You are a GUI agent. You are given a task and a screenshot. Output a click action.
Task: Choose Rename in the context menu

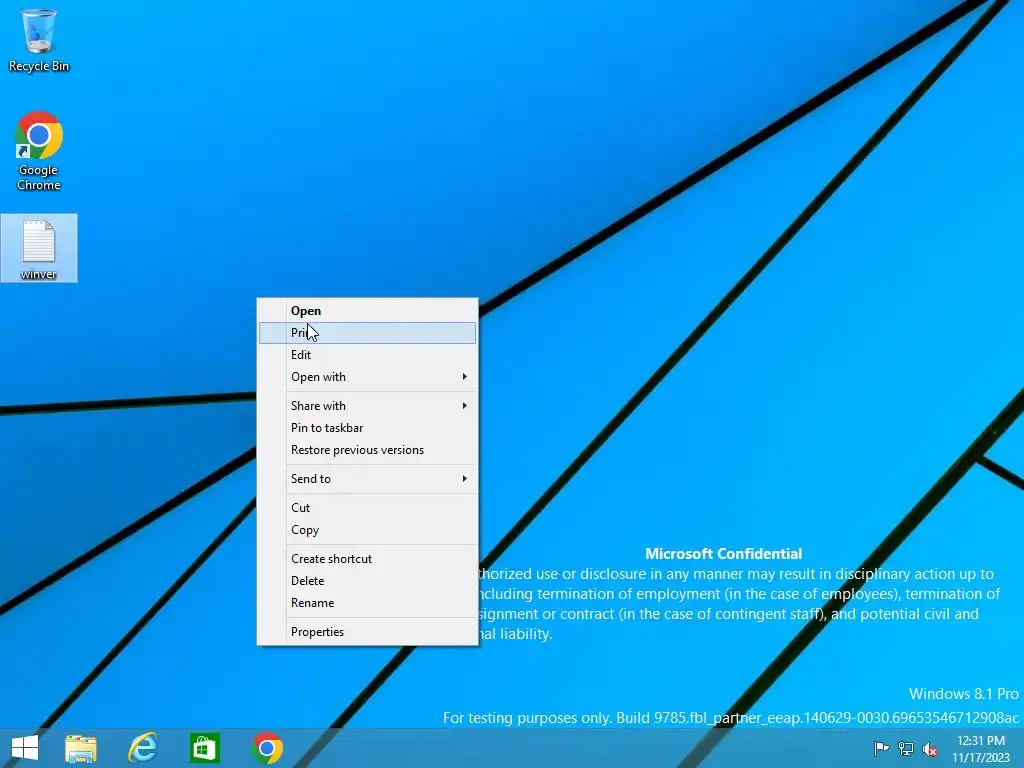pyautogui.click(x=367, y=603)
